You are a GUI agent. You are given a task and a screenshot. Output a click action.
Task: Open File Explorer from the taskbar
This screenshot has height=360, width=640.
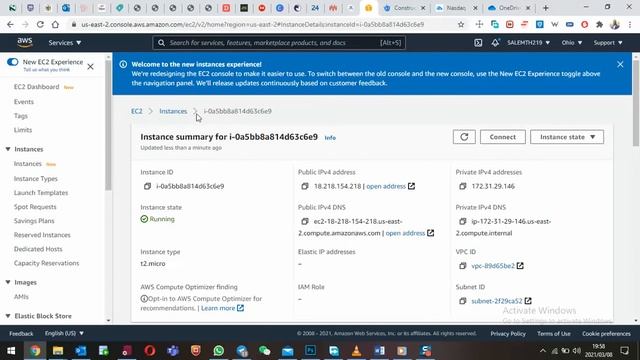coord(58,351)
